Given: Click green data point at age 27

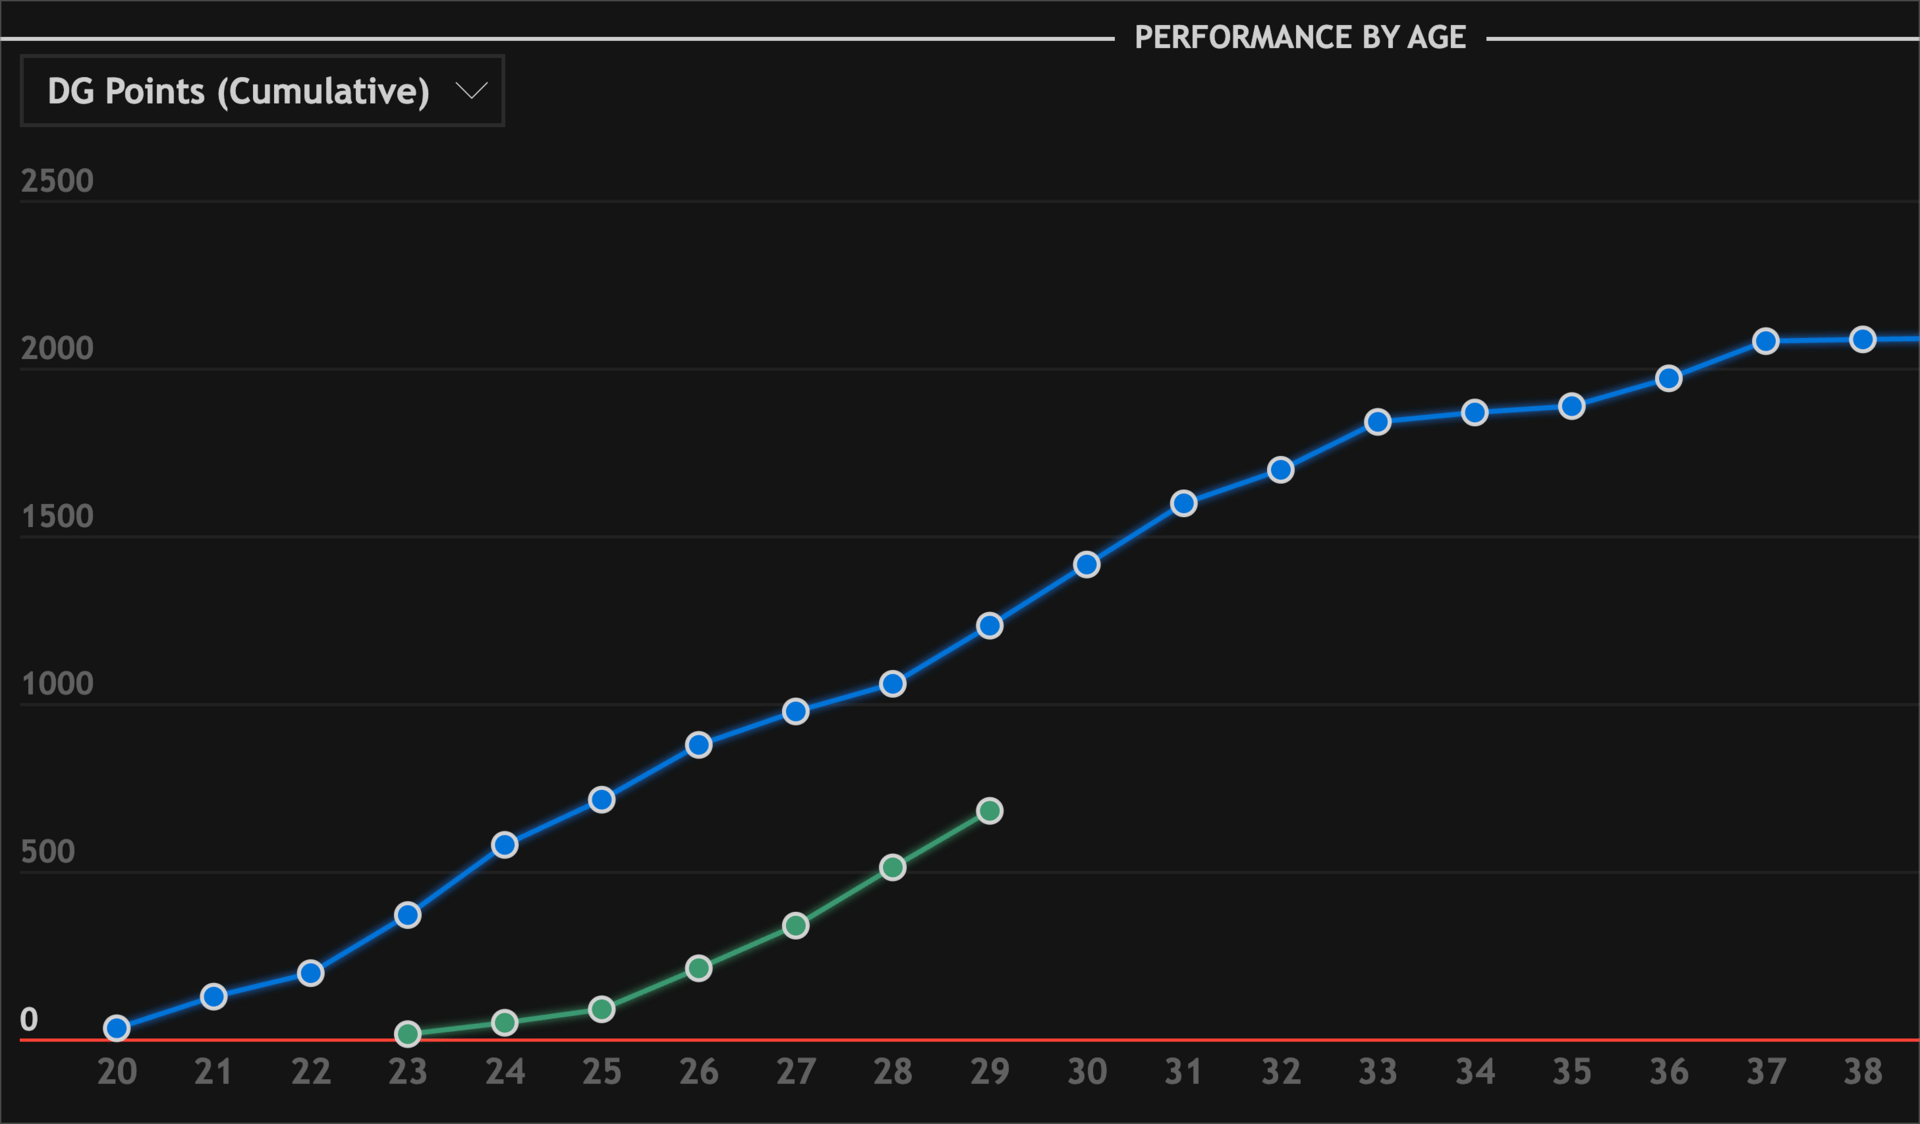Looking at the screenshot, I should pyautogui.click(x=795, y=926).
